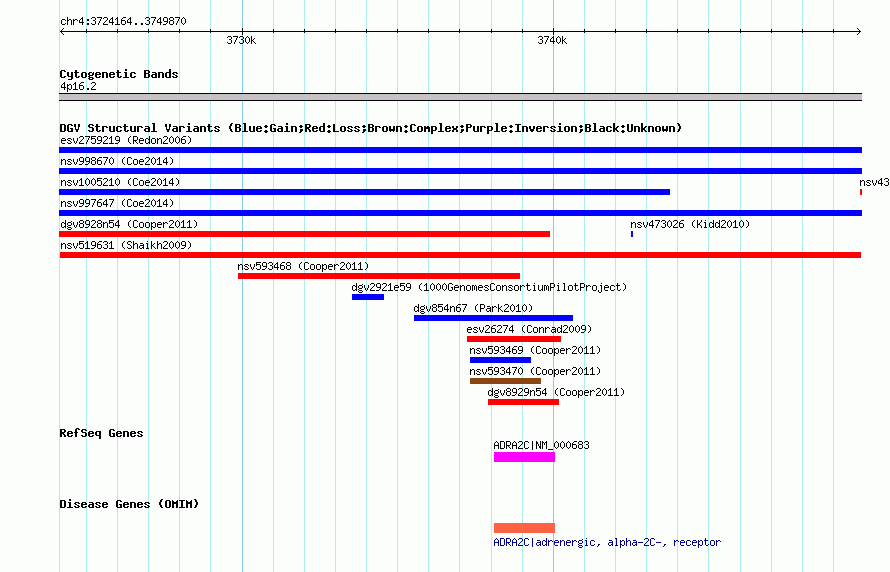This screenshot has width=890, height=572.
Task: Click the Cytogenetic Bands track title
Action: (x=119, y=74)
